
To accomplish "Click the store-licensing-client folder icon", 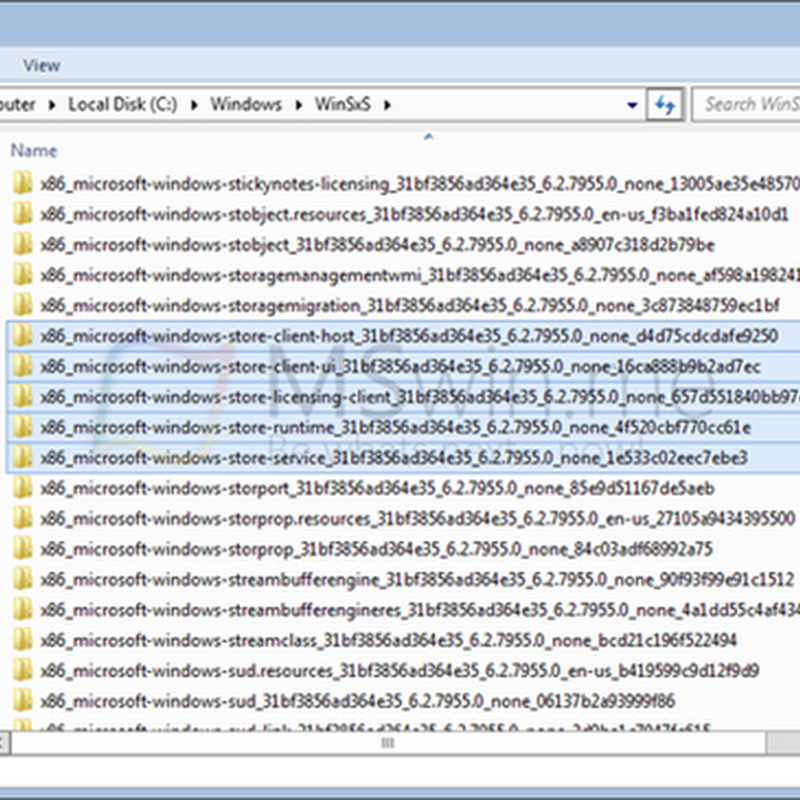I will coord(22,396).
